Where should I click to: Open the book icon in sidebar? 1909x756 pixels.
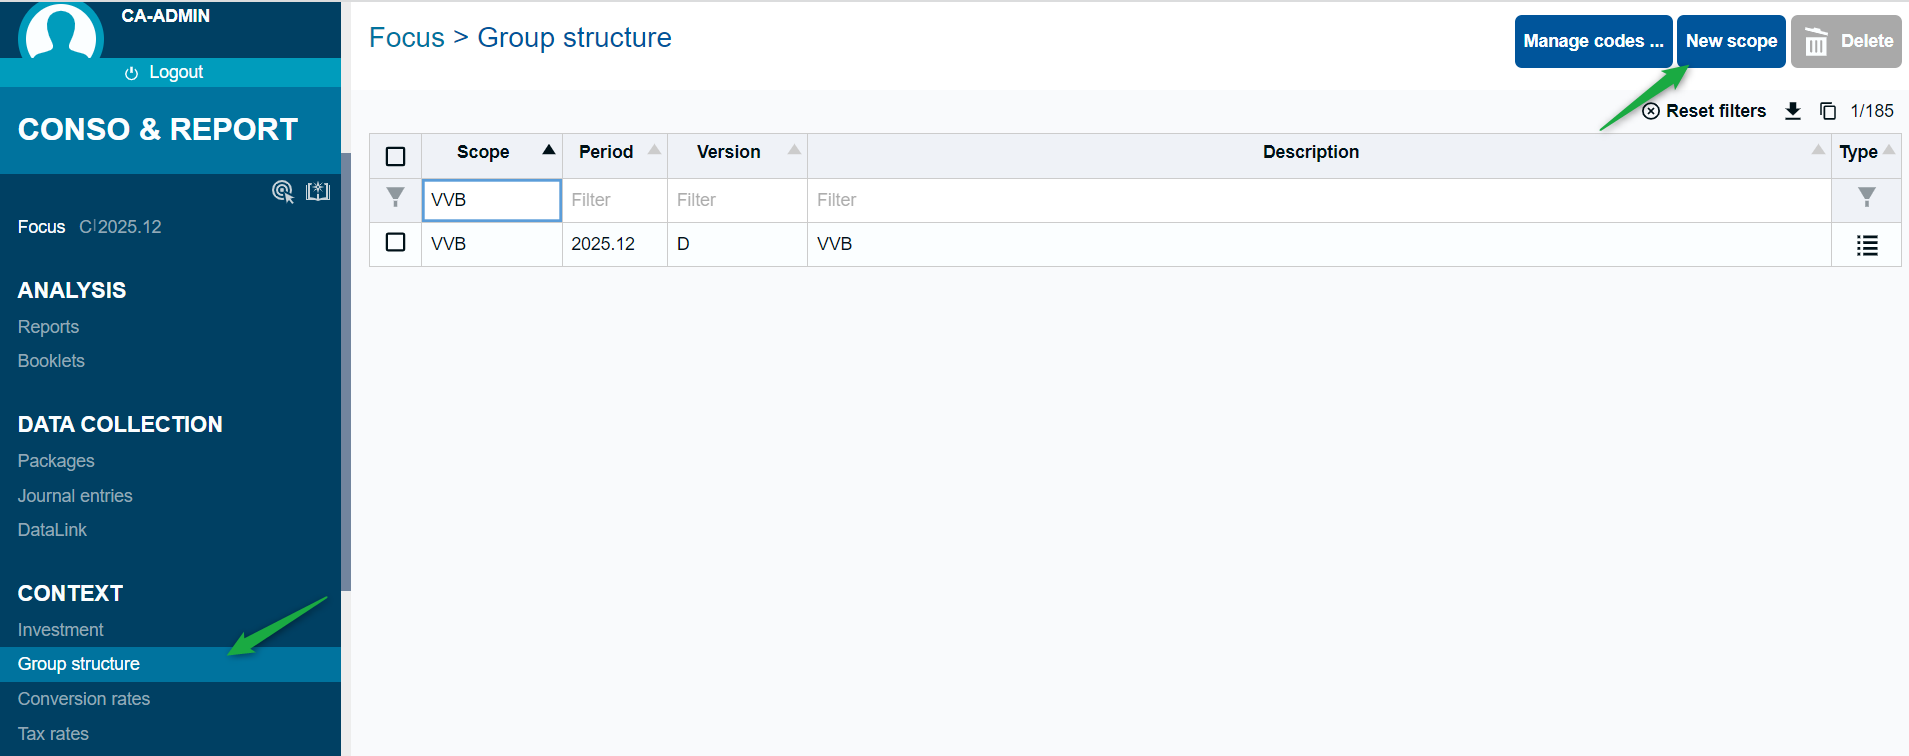pyautogui.click(x=318, y=191)
